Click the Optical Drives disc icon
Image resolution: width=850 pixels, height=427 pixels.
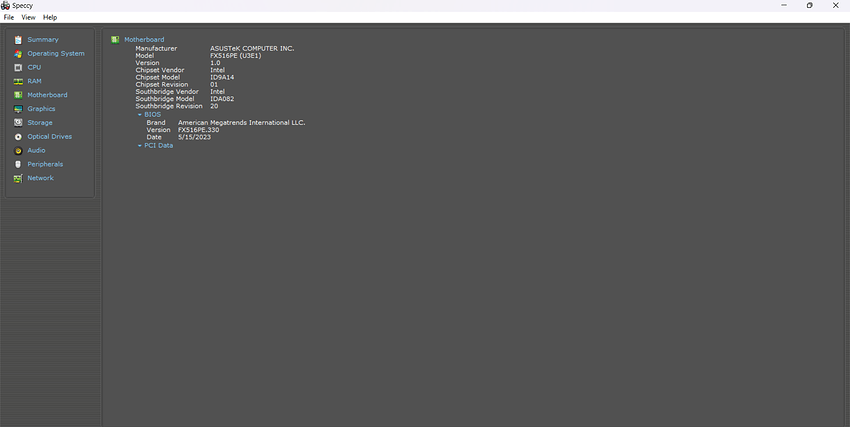(18, 137)
